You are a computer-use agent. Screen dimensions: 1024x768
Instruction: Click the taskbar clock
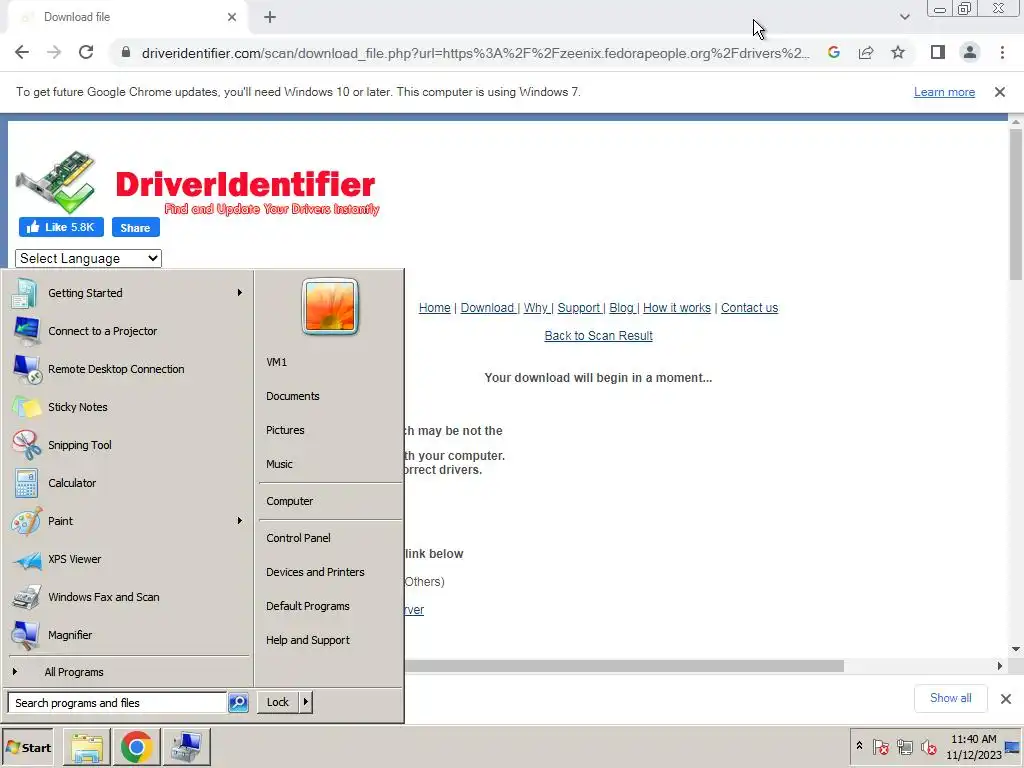coord(973,747)
